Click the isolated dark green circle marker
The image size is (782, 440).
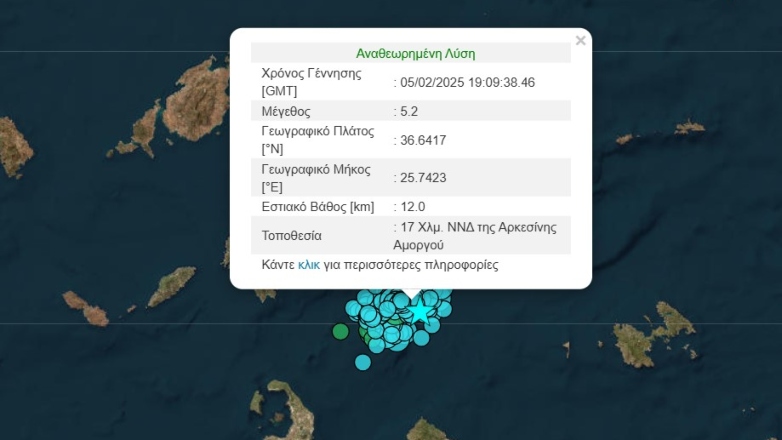tap(341, 331)
